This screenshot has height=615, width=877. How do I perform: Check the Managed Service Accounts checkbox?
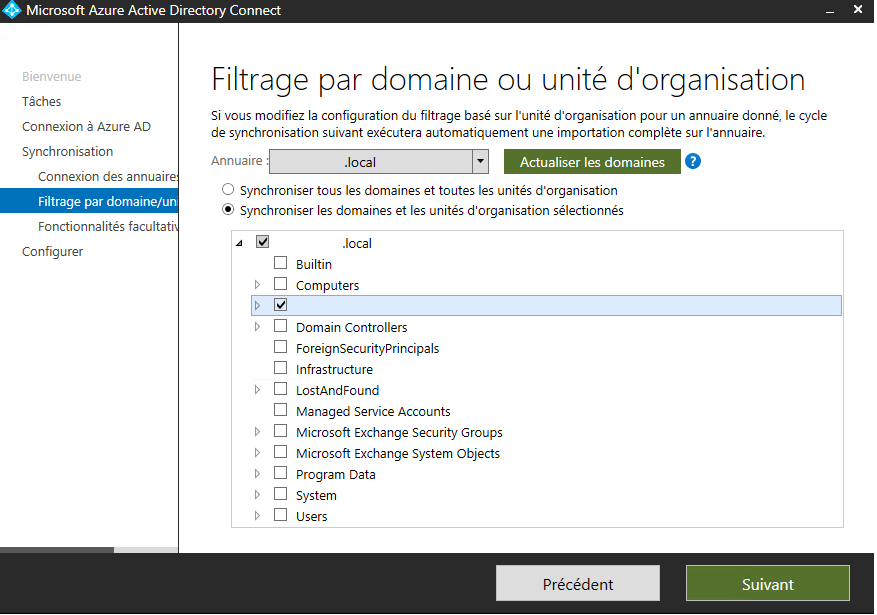point(280,410)
